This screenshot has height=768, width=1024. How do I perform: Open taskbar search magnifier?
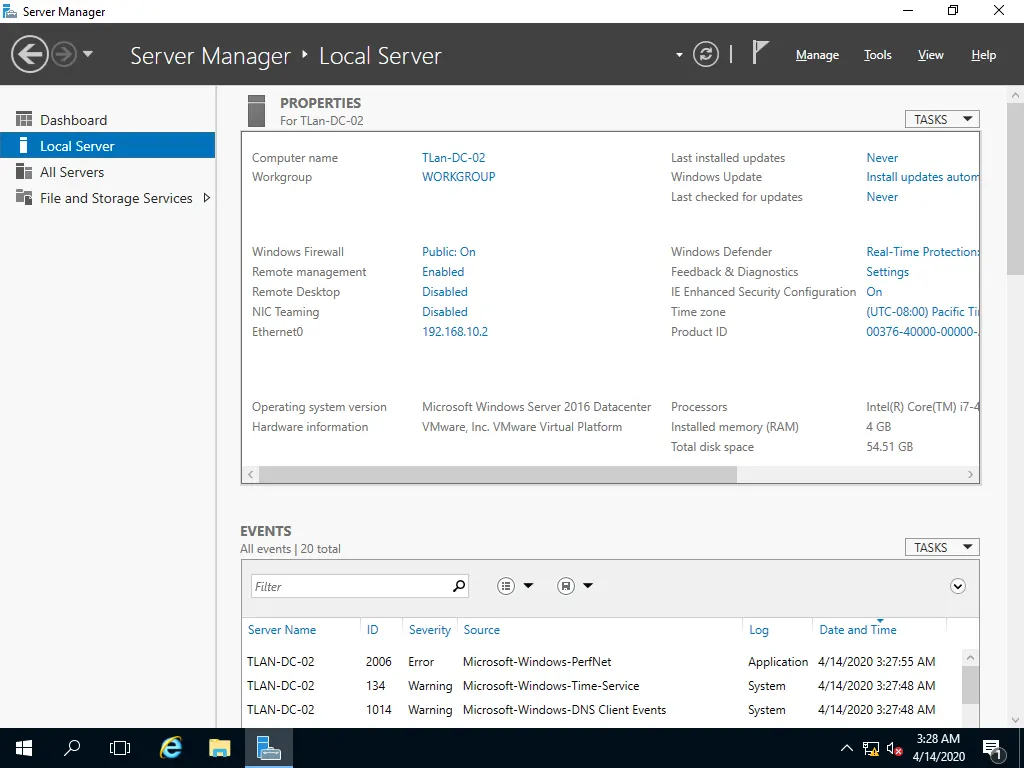point(72,748)
